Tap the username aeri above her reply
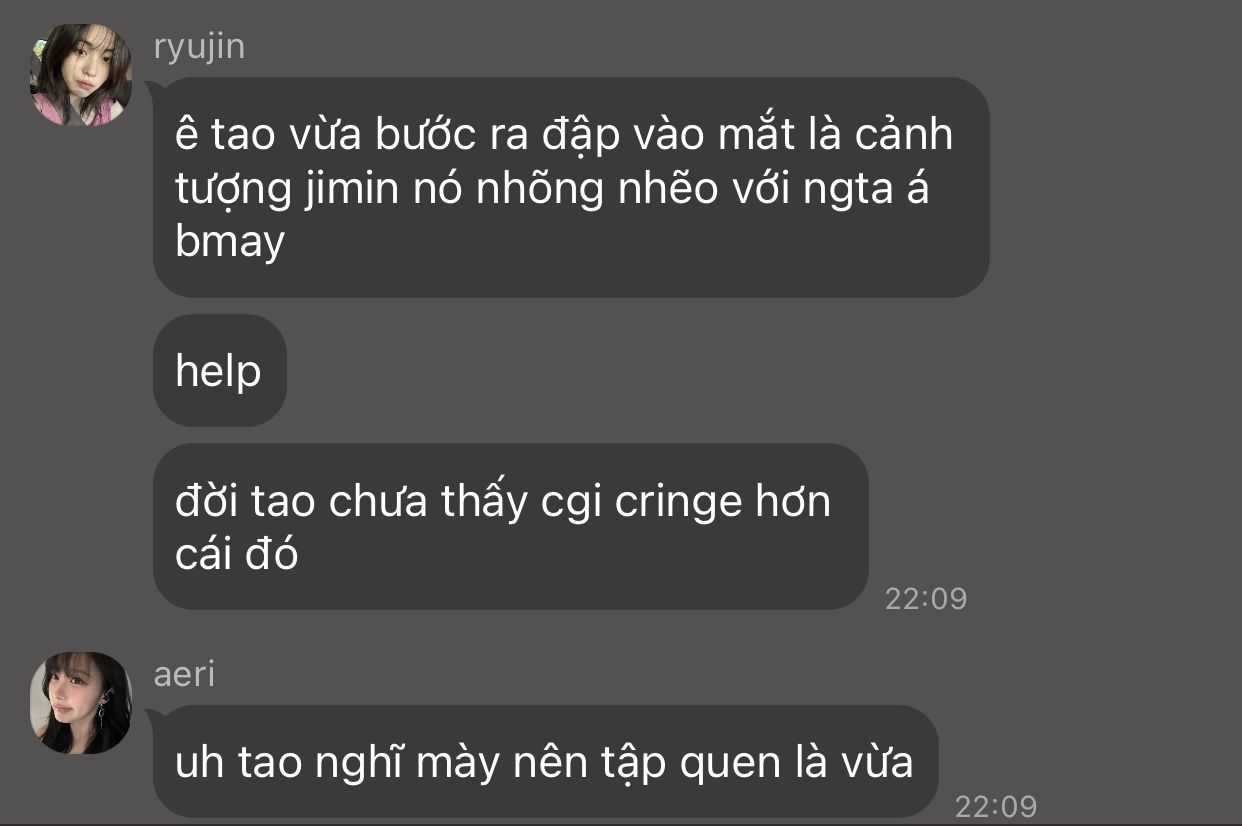The image size is (1242, 826). [184, 674]
